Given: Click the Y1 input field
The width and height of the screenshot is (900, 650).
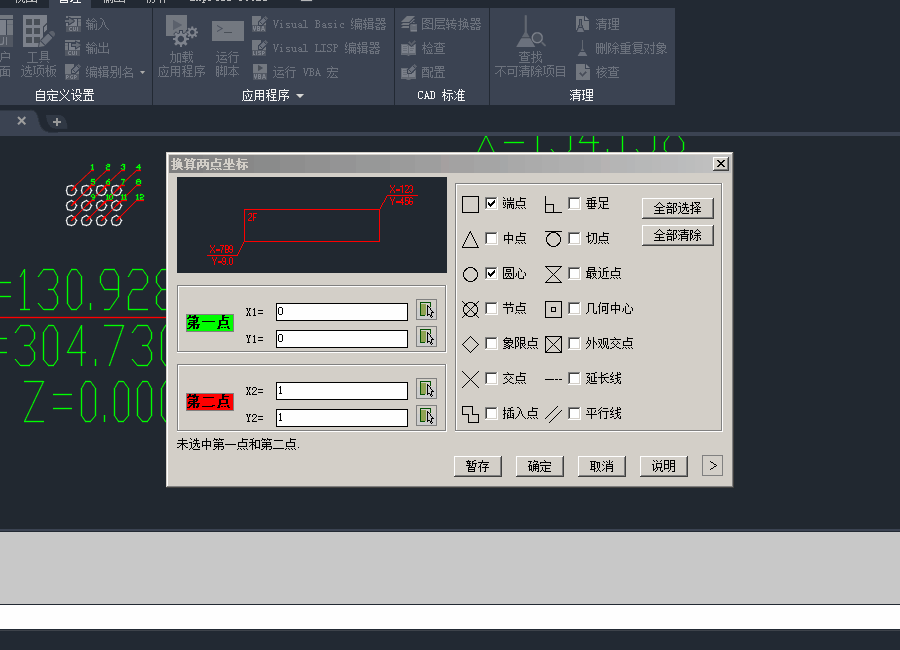Looking at the screenshot, I should tap(342, 338).
